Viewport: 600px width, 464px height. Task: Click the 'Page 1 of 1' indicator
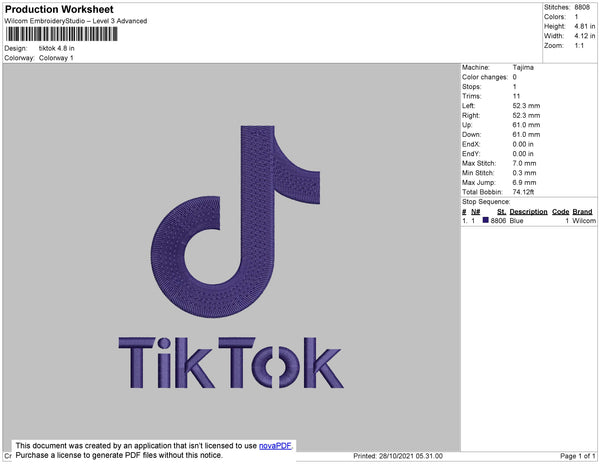click(x=578, y=456)
